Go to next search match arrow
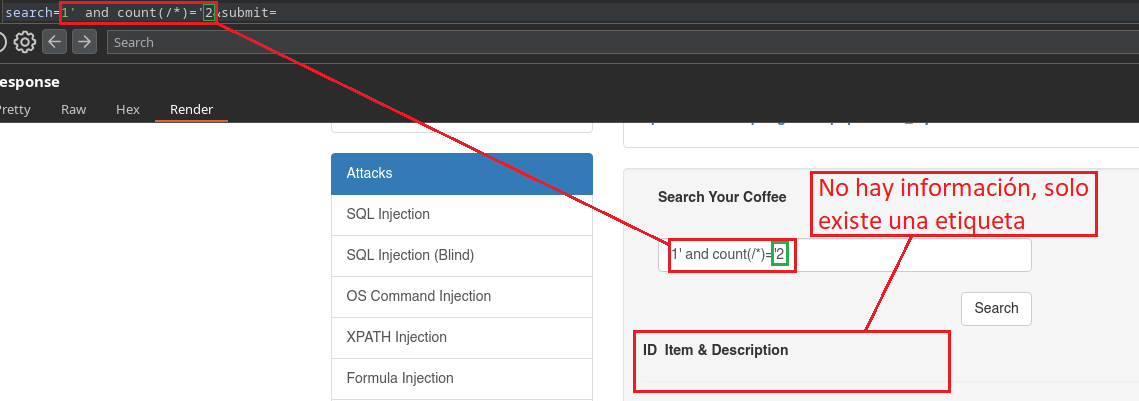The image size is (1139, 401). tap(84, 42)
